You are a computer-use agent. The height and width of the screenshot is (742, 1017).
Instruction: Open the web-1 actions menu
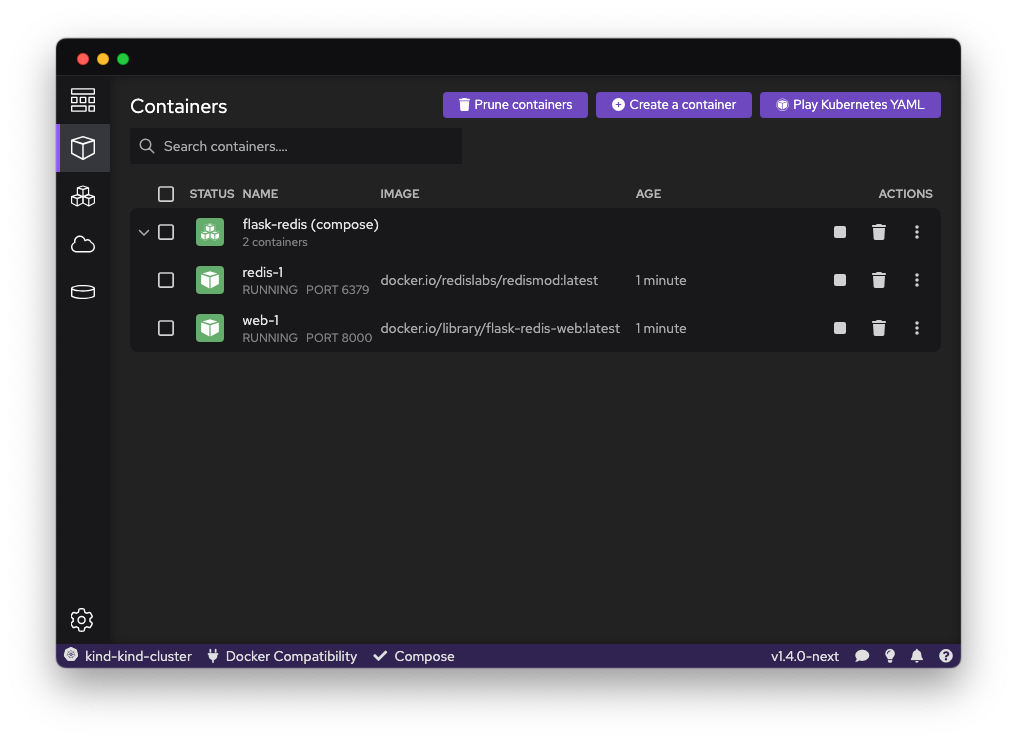pyautogui.click(x=917, y=328)
